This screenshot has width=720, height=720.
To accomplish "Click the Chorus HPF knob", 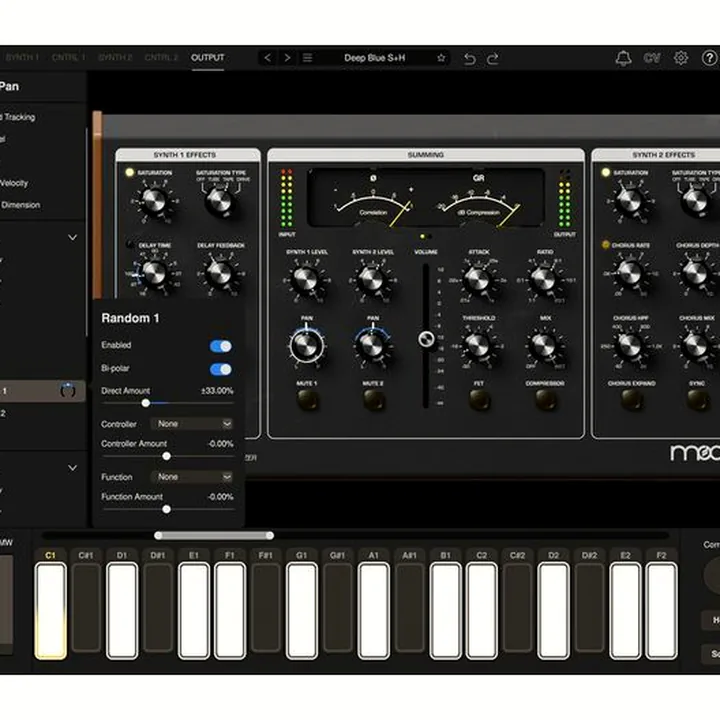I will 630,345.
